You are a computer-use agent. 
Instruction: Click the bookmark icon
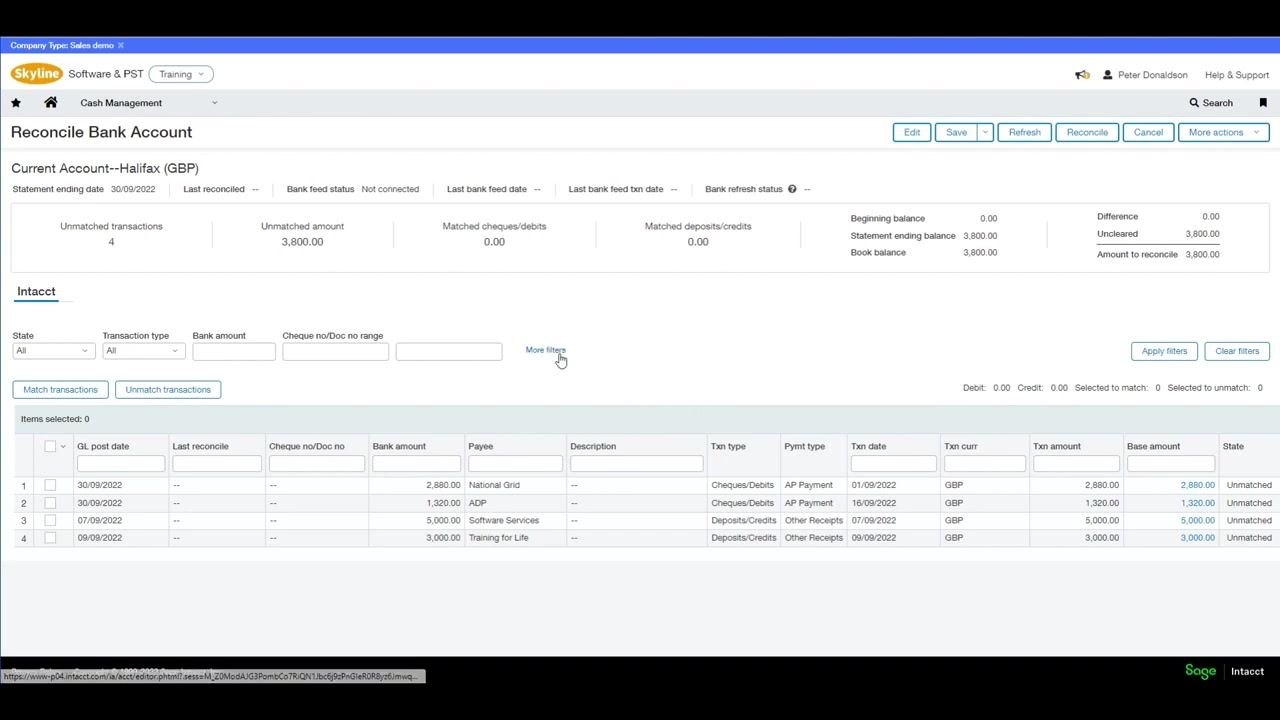[1263, 103]
